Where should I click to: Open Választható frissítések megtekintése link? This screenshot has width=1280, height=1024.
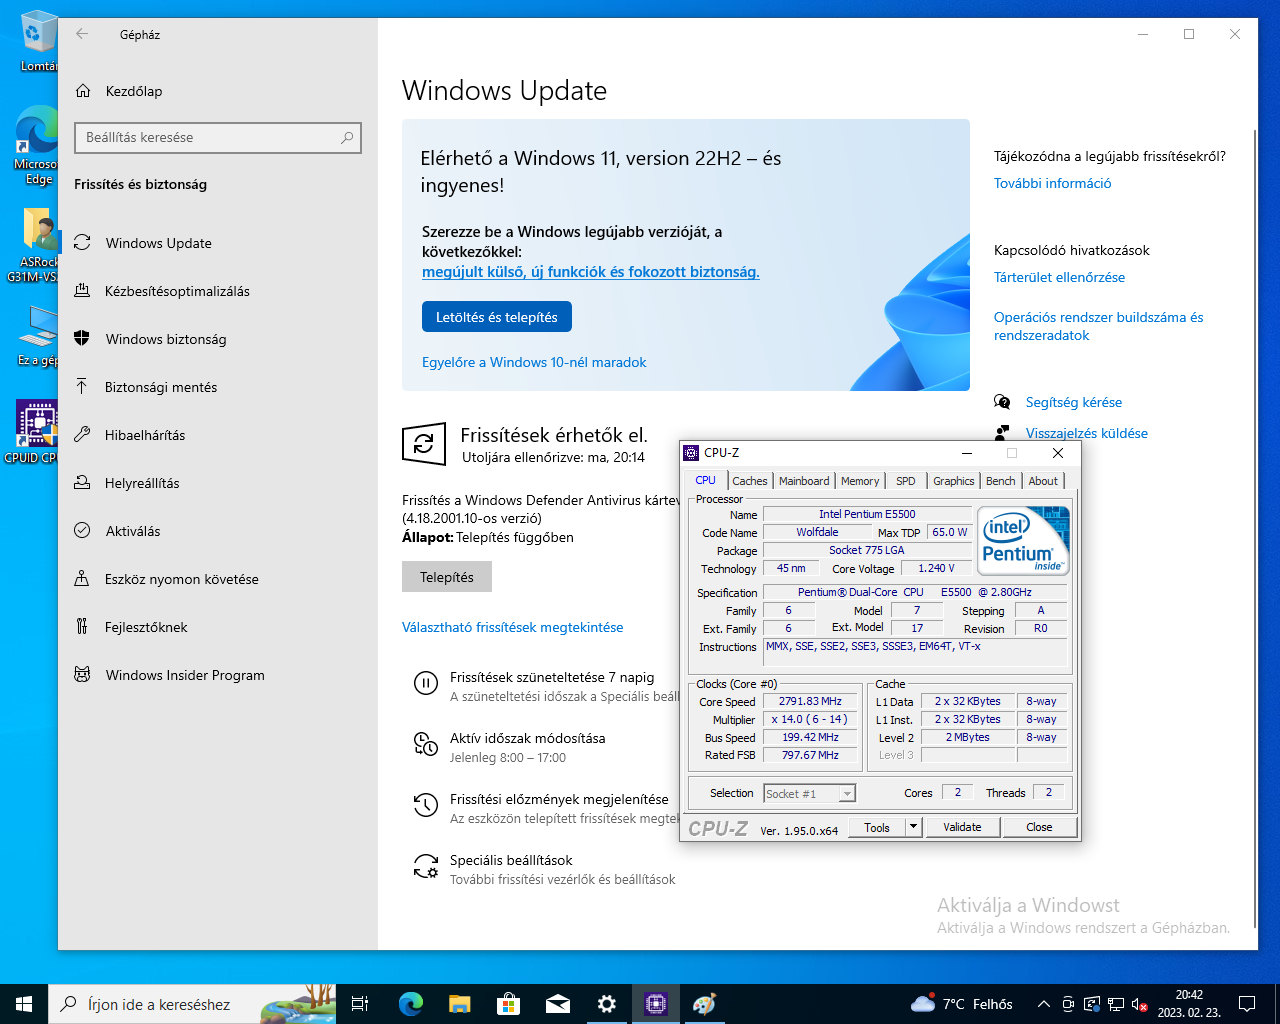pyautogui.click(x=512, y=627)
